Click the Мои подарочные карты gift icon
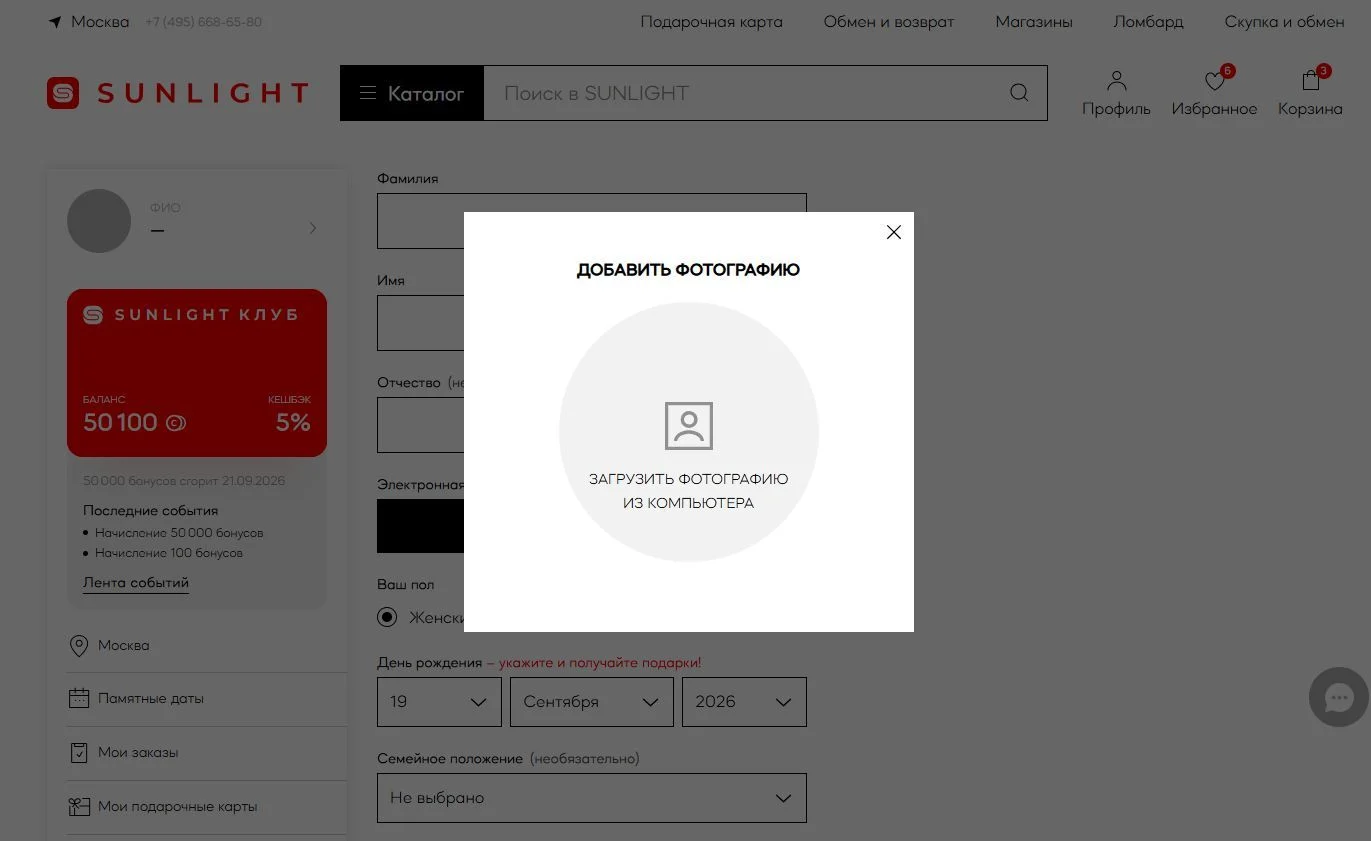The image size is (1371, 841). point(79,807)
